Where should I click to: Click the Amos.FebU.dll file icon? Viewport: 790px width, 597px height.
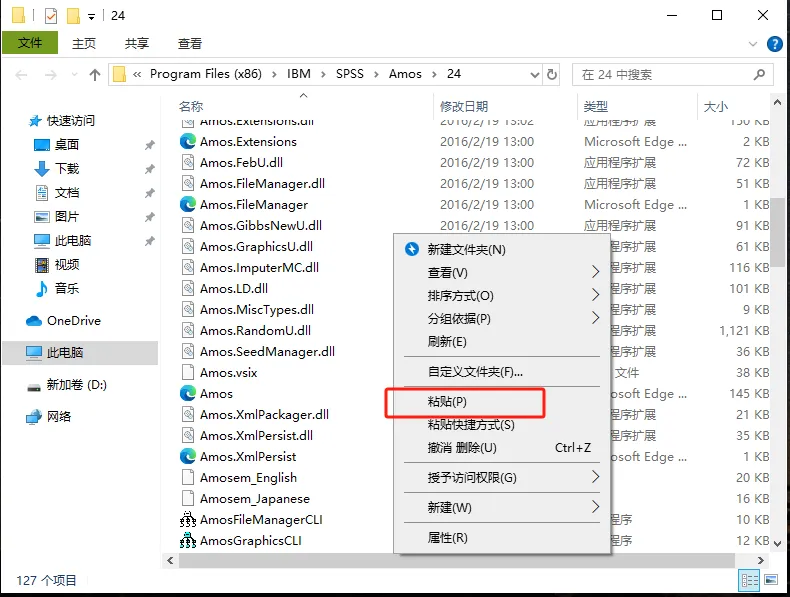188,162
